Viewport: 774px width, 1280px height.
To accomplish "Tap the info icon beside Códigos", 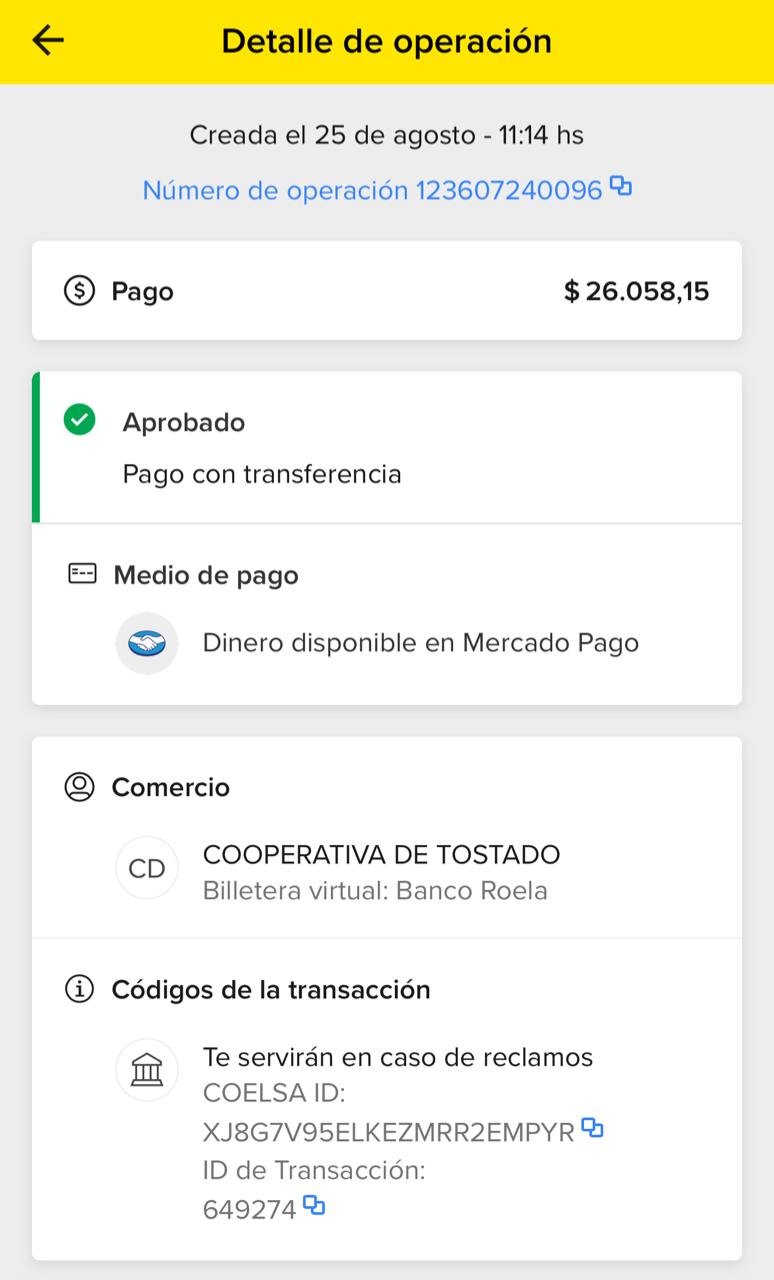I will tap(79, 989).
